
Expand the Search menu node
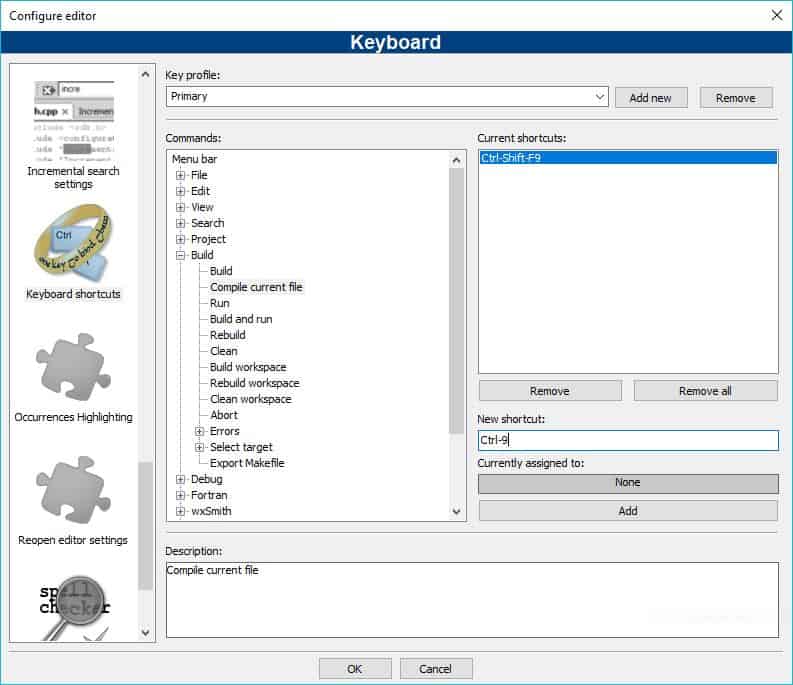[181, 223]
